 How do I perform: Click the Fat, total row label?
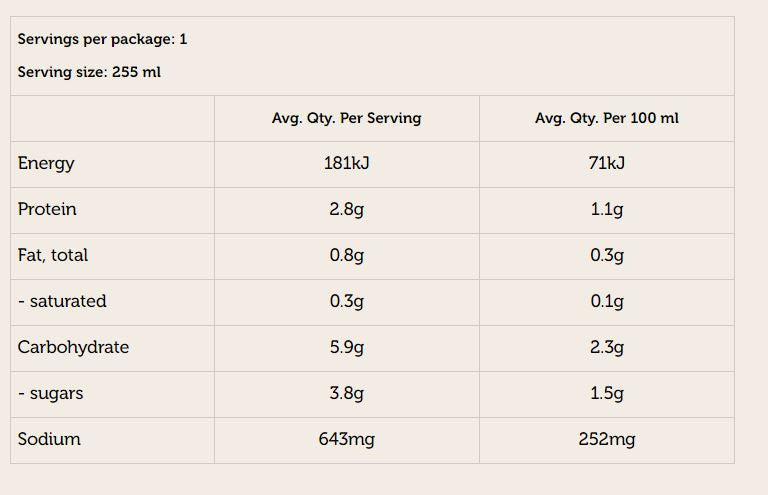(x=53, y=255)
